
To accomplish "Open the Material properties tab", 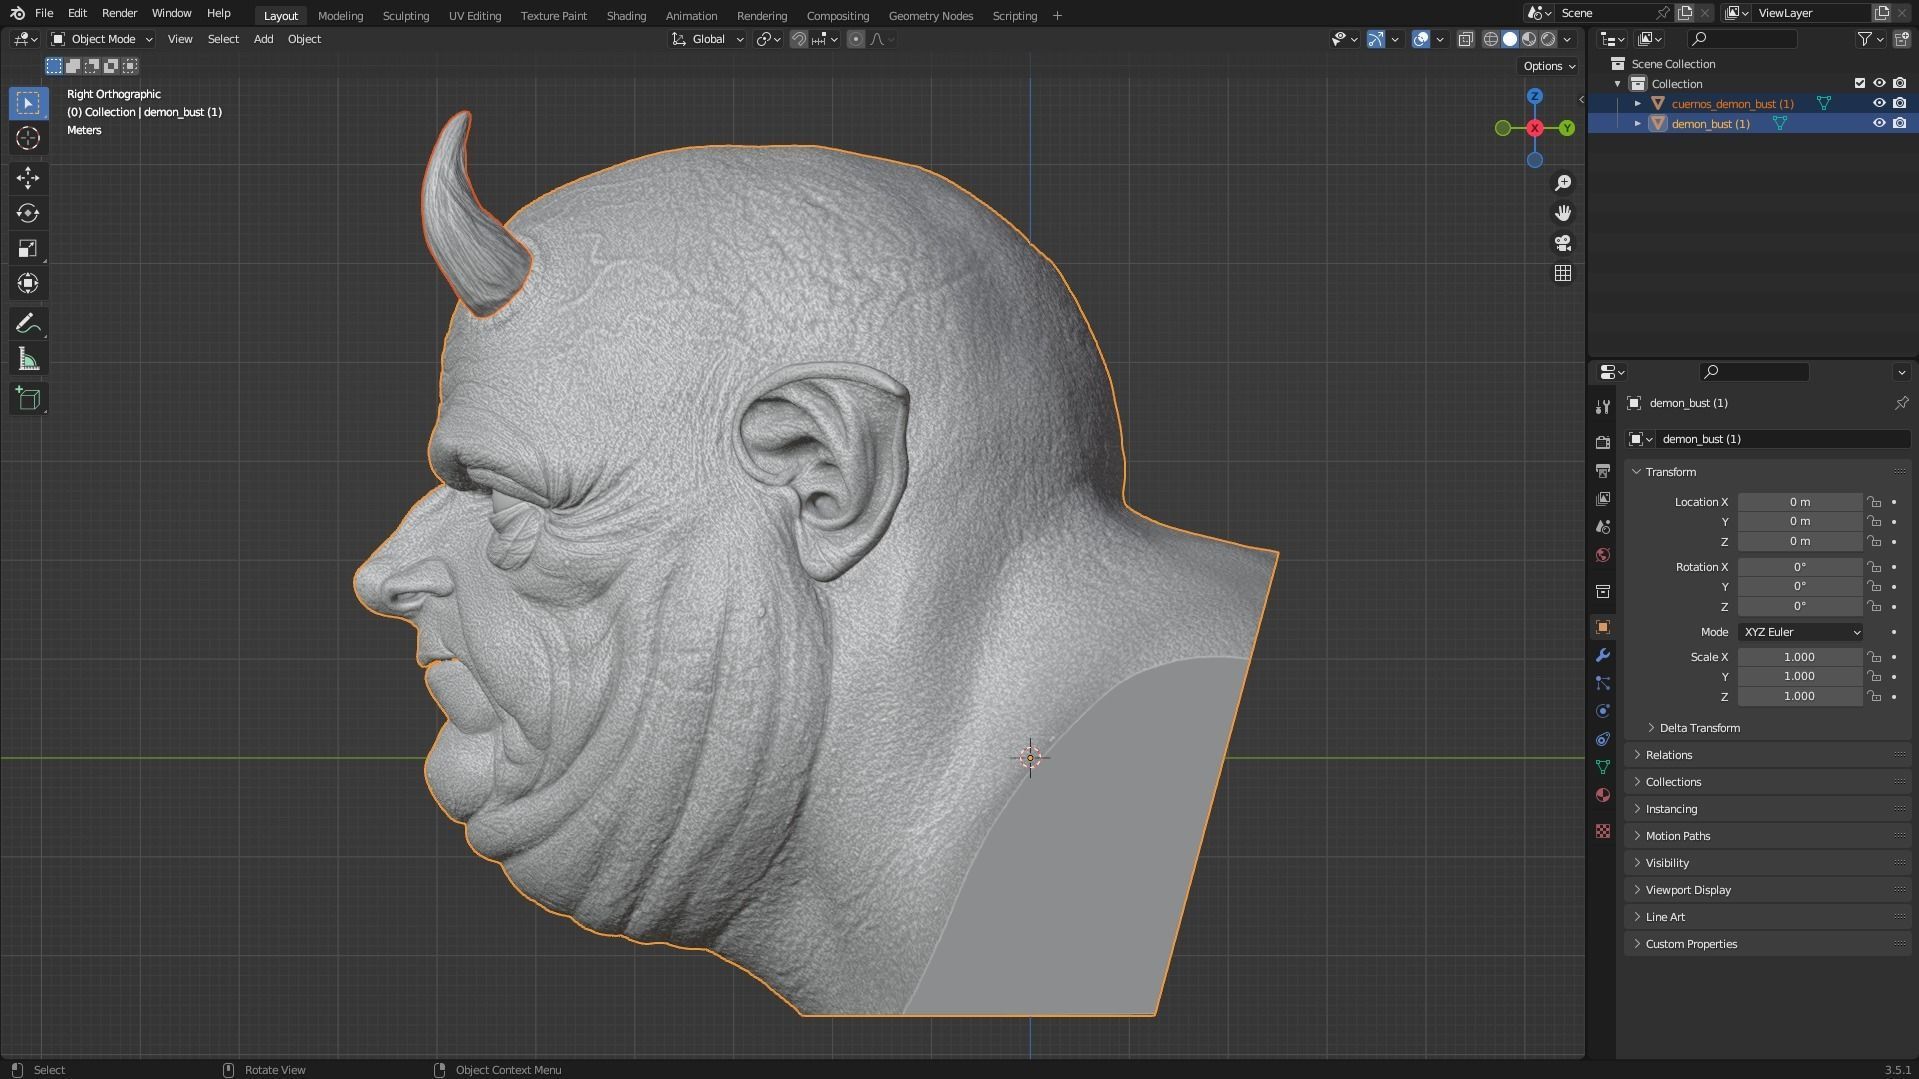I will click(1603, 795).
